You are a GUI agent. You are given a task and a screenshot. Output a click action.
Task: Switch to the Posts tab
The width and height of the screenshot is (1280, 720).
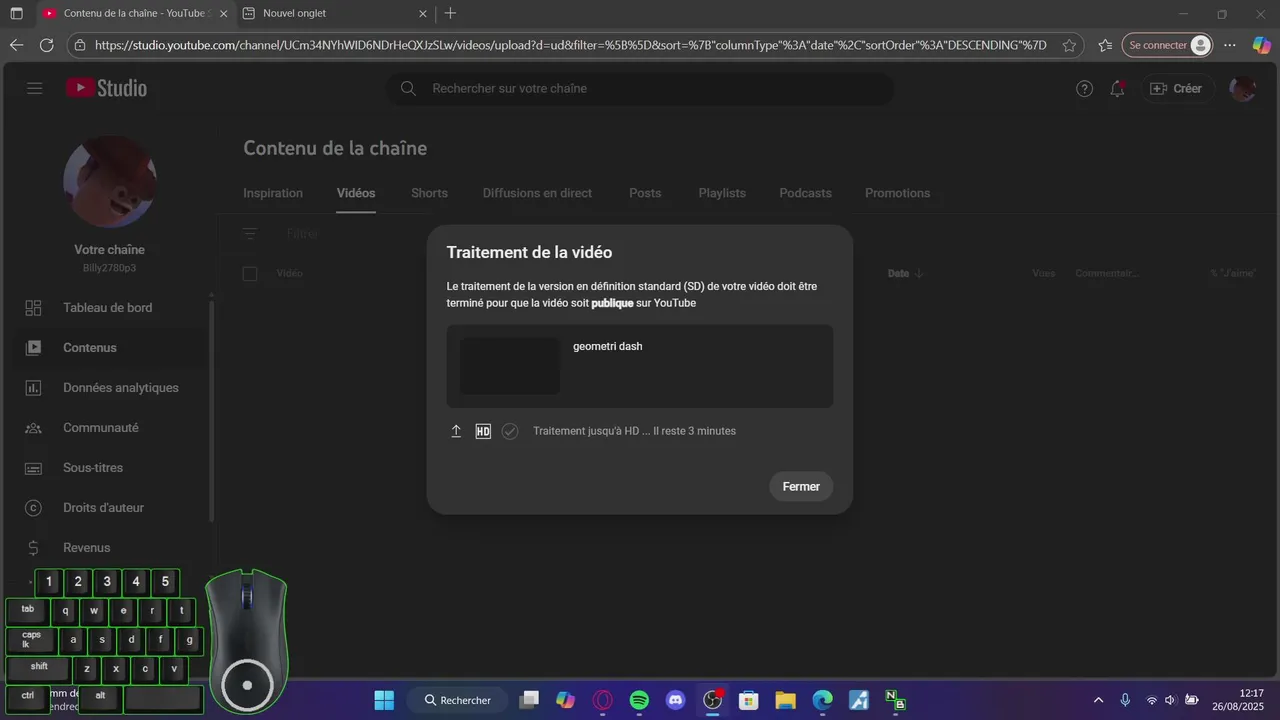click(645, 193)
